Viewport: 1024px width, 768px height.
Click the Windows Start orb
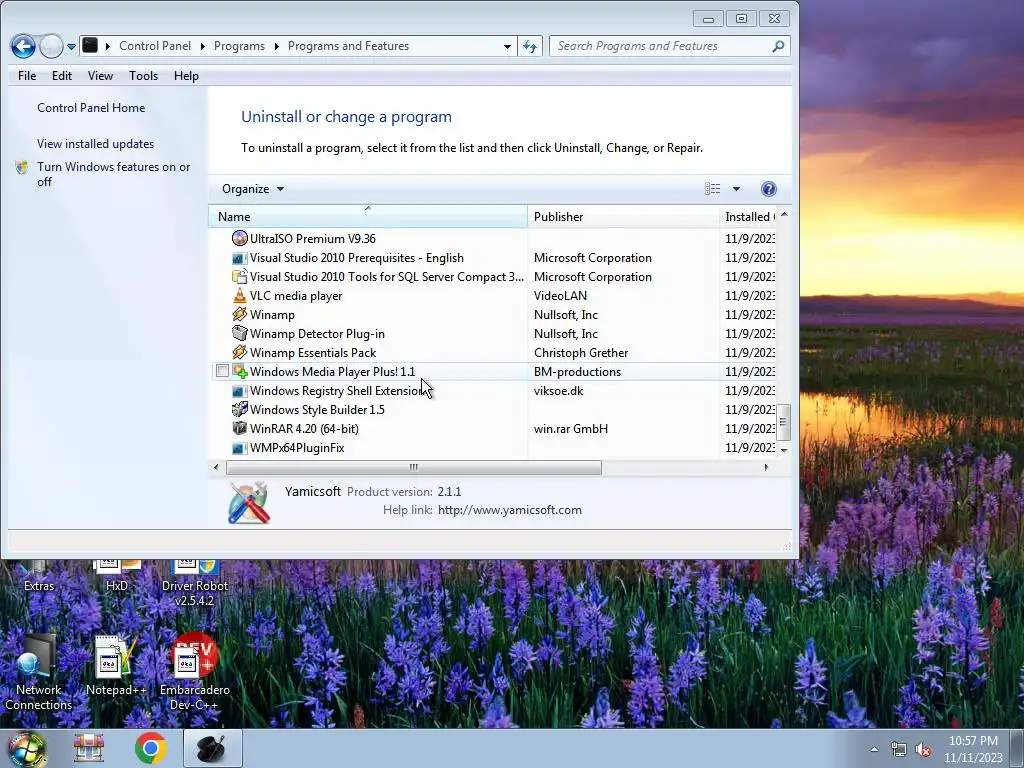pos(26,750)
